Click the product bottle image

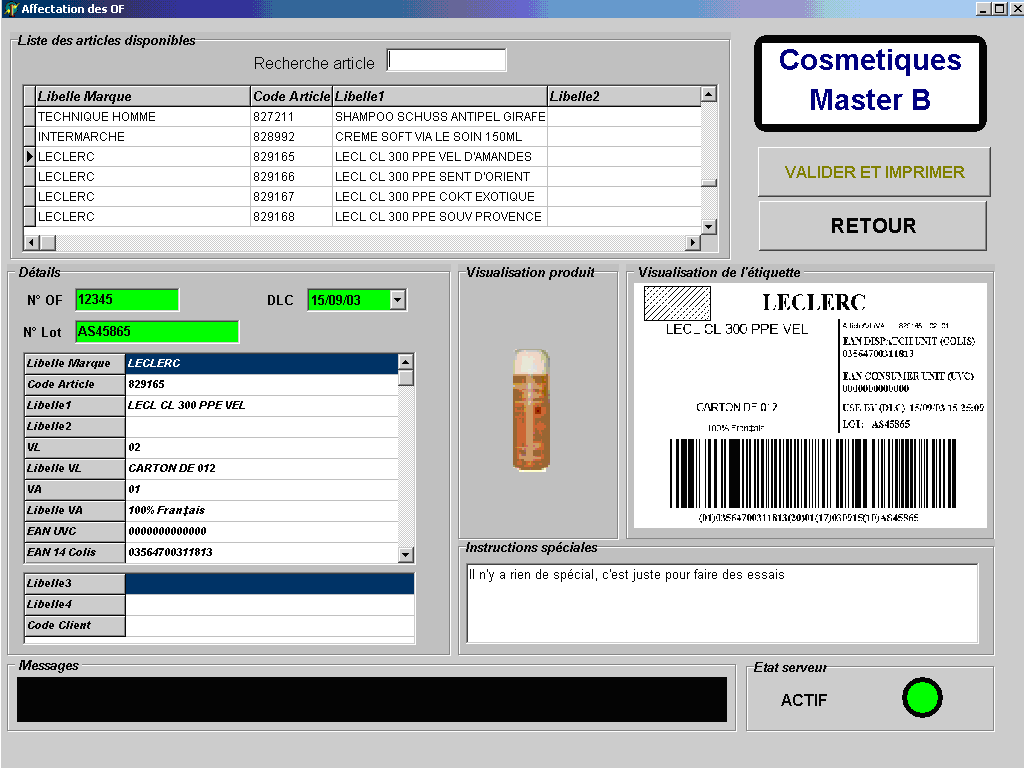coord(532,410)
